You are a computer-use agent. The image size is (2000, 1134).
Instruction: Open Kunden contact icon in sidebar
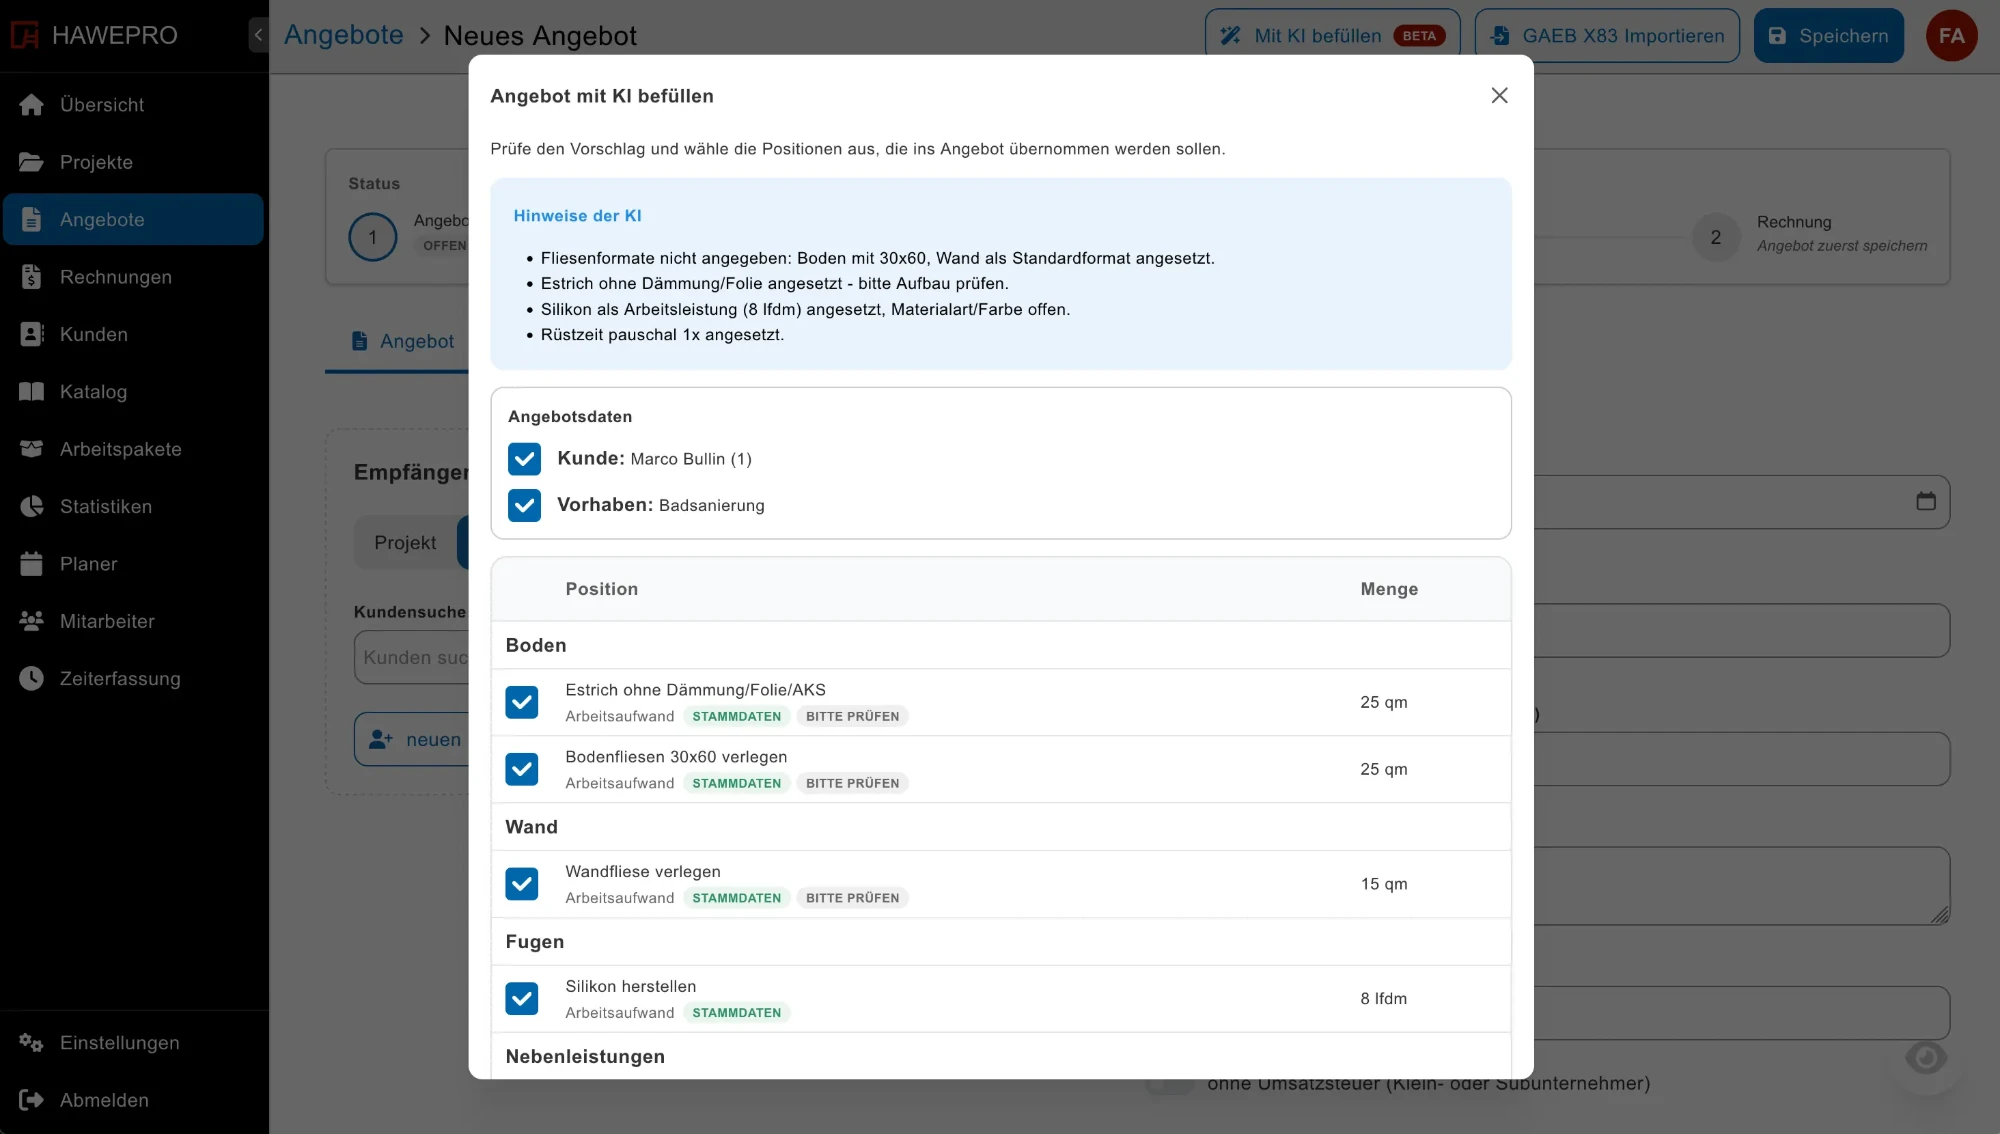[x=32, y=334]
